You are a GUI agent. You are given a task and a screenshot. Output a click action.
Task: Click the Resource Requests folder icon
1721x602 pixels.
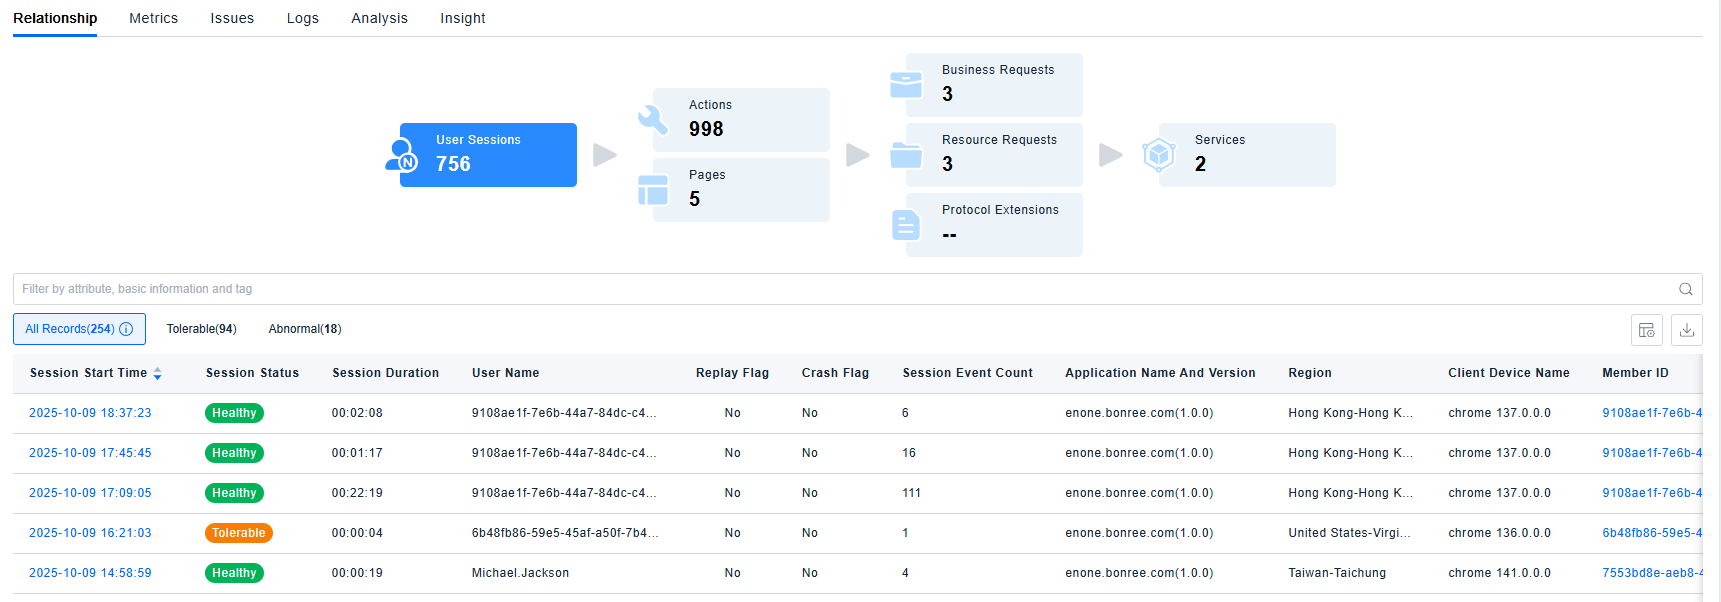[906, 155]
